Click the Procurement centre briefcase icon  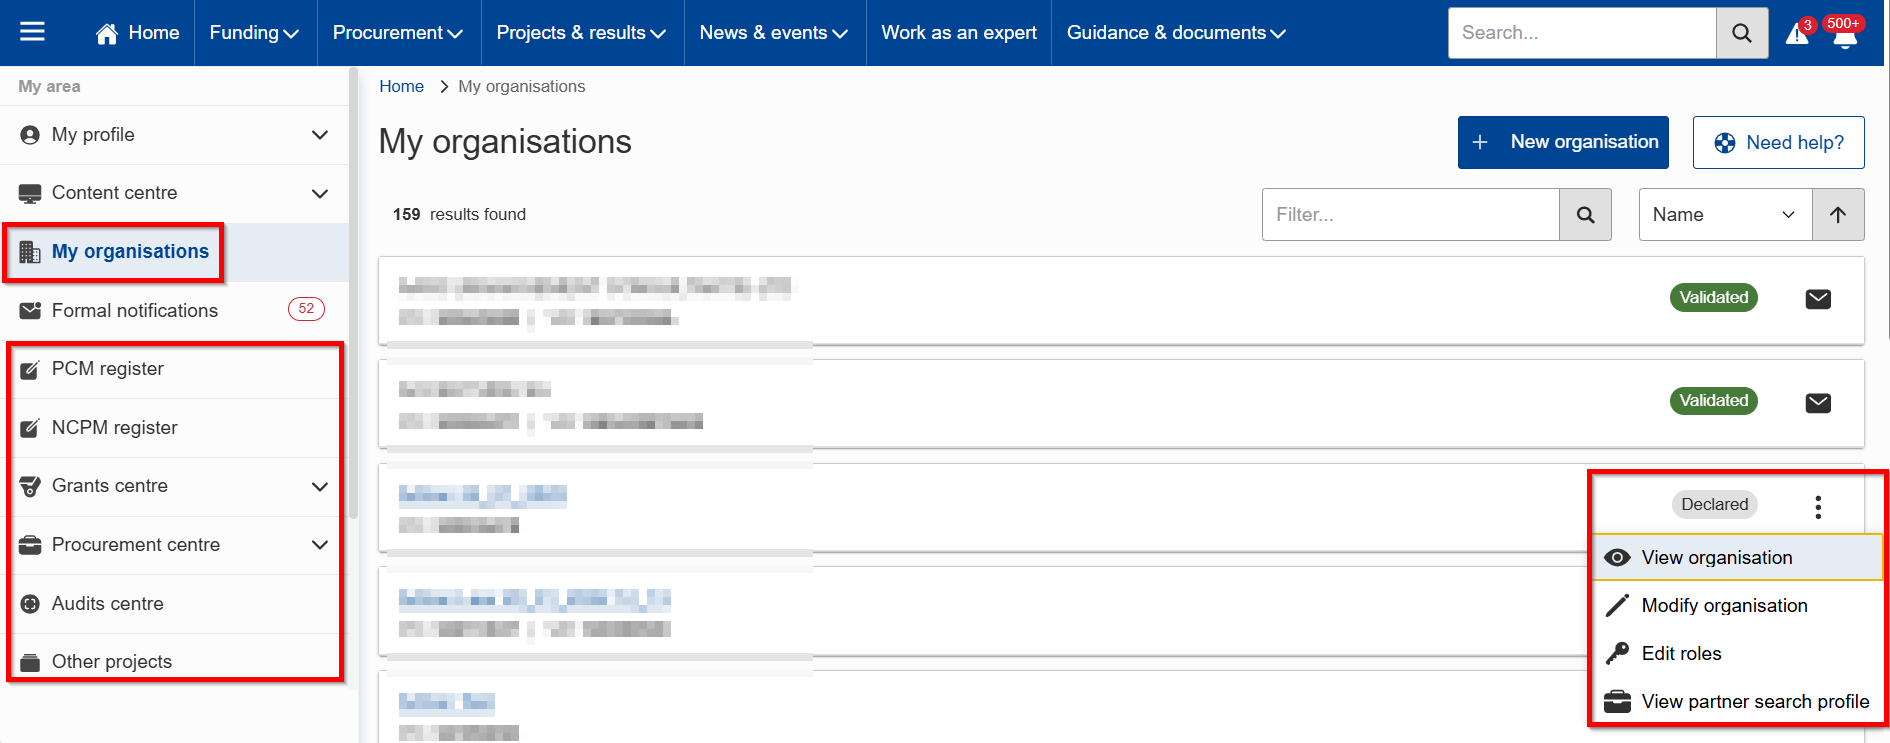[x=30, y=545]
